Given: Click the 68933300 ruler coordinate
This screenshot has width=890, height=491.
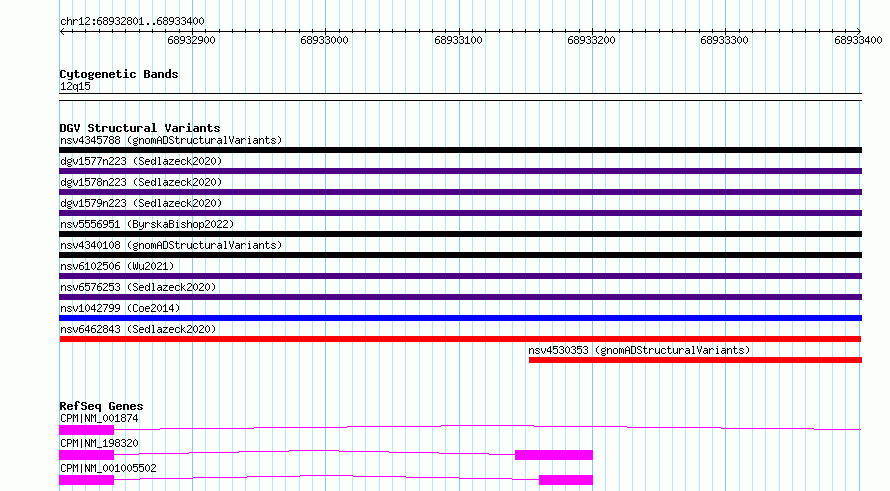Looking at the screenshot, I should click(x=724, y=40).
